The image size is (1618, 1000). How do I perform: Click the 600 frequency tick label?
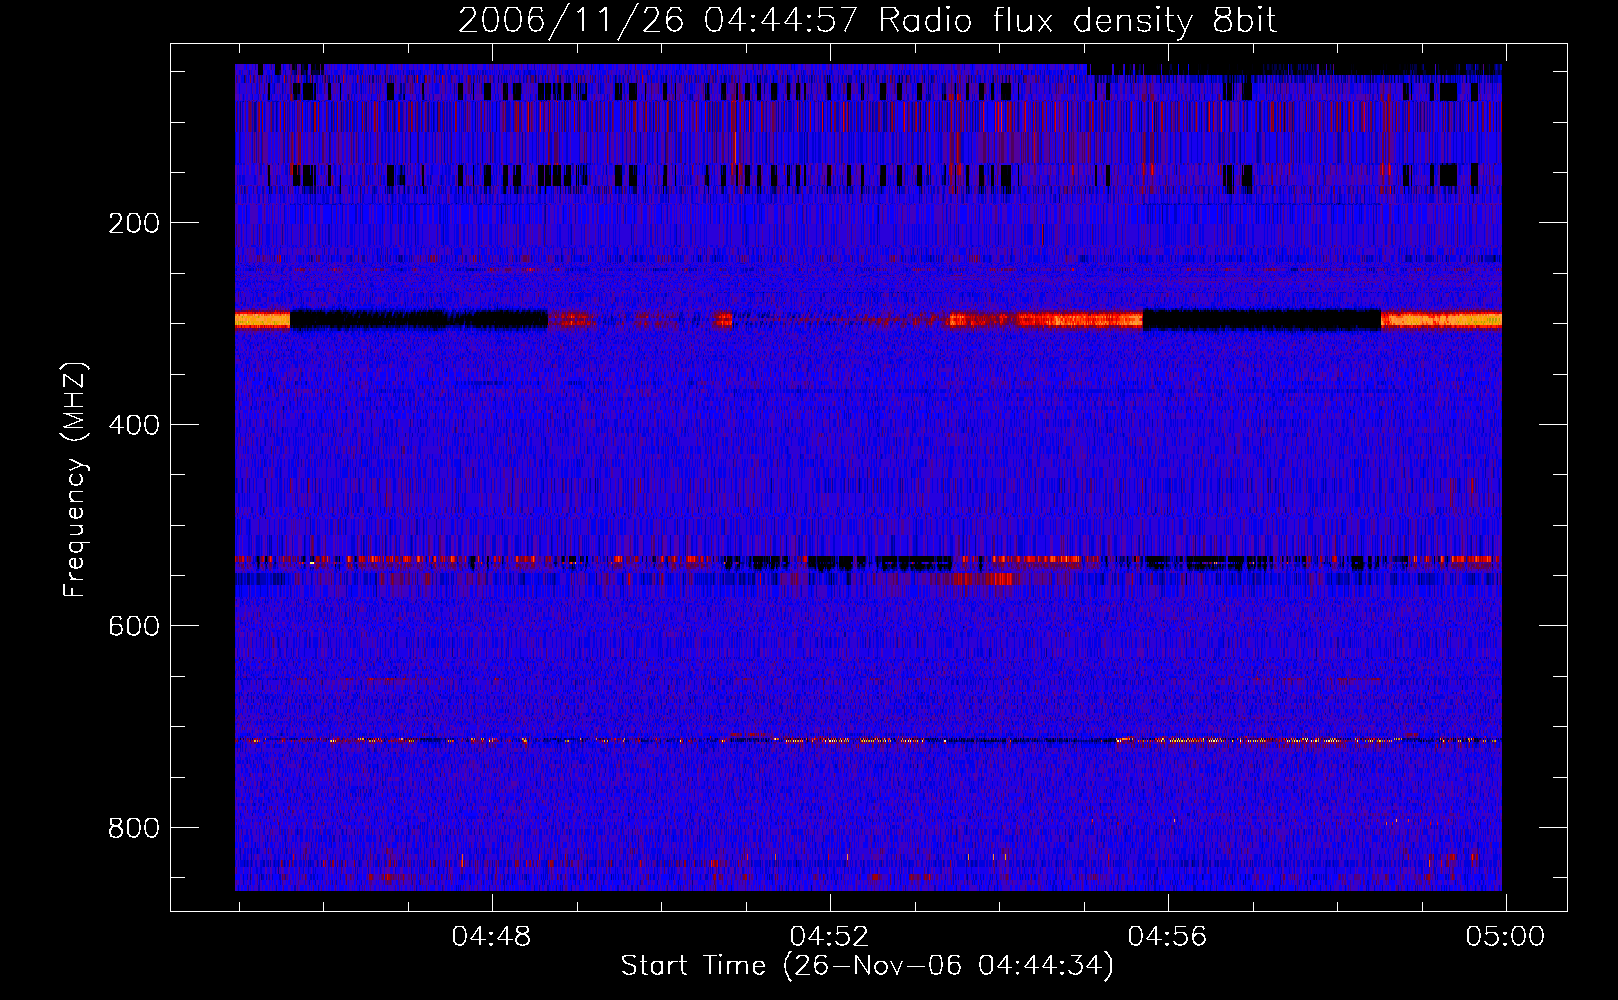coord(133,626)
